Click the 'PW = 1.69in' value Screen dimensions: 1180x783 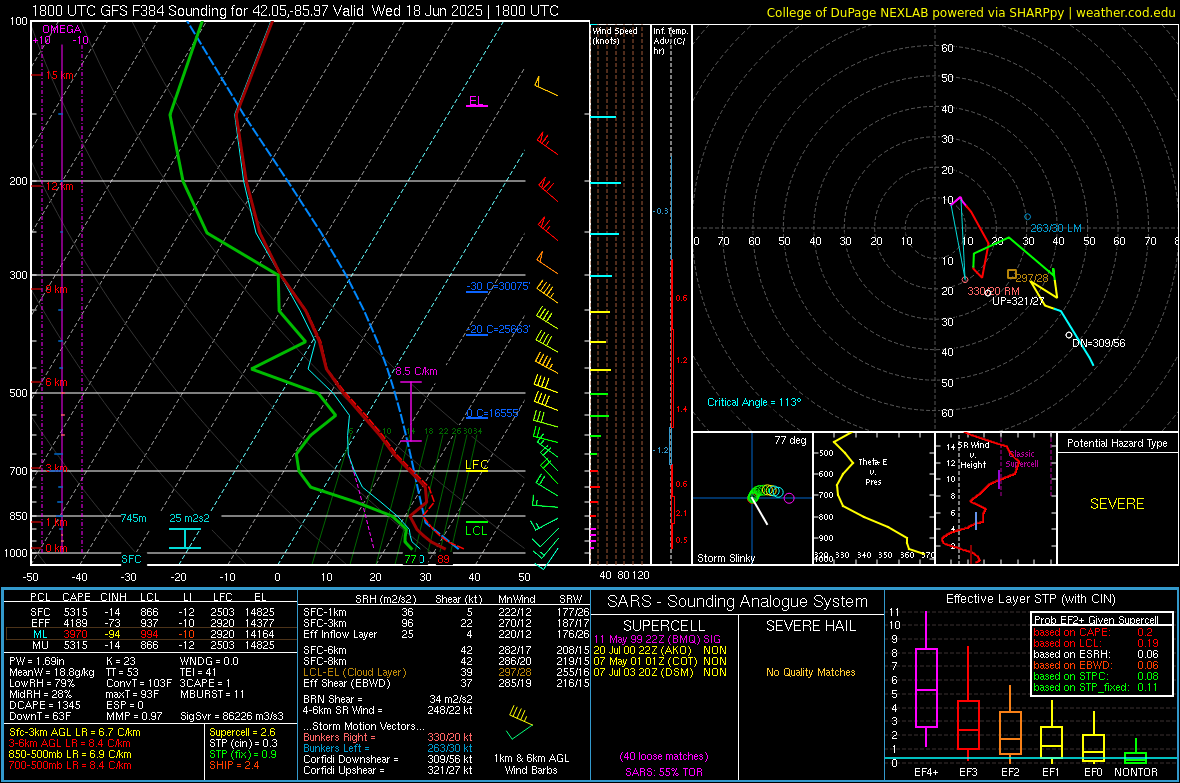tap(37, 661)
